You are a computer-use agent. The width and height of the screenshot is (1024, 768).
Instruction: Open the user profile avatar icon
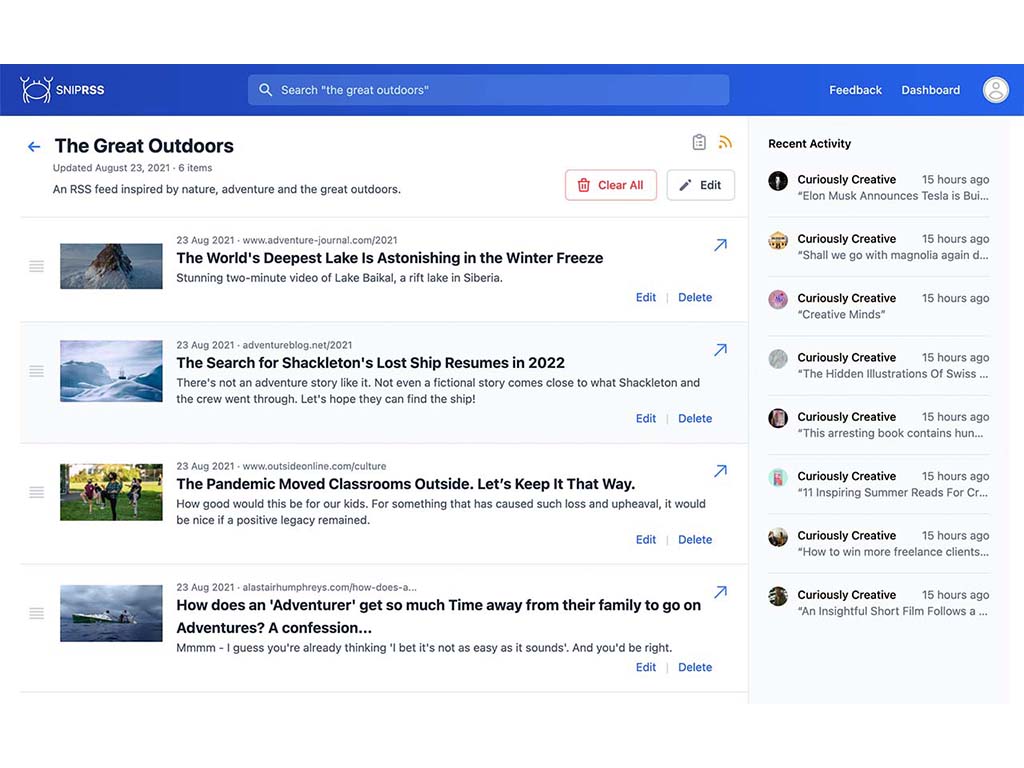[x=995, y=89]
